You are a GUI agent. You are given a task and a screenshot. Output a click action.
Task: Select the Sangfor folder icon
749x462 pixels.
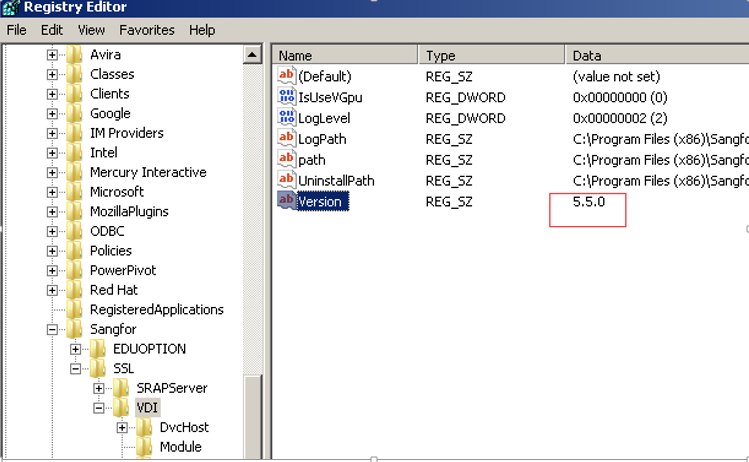coord(74,329)
